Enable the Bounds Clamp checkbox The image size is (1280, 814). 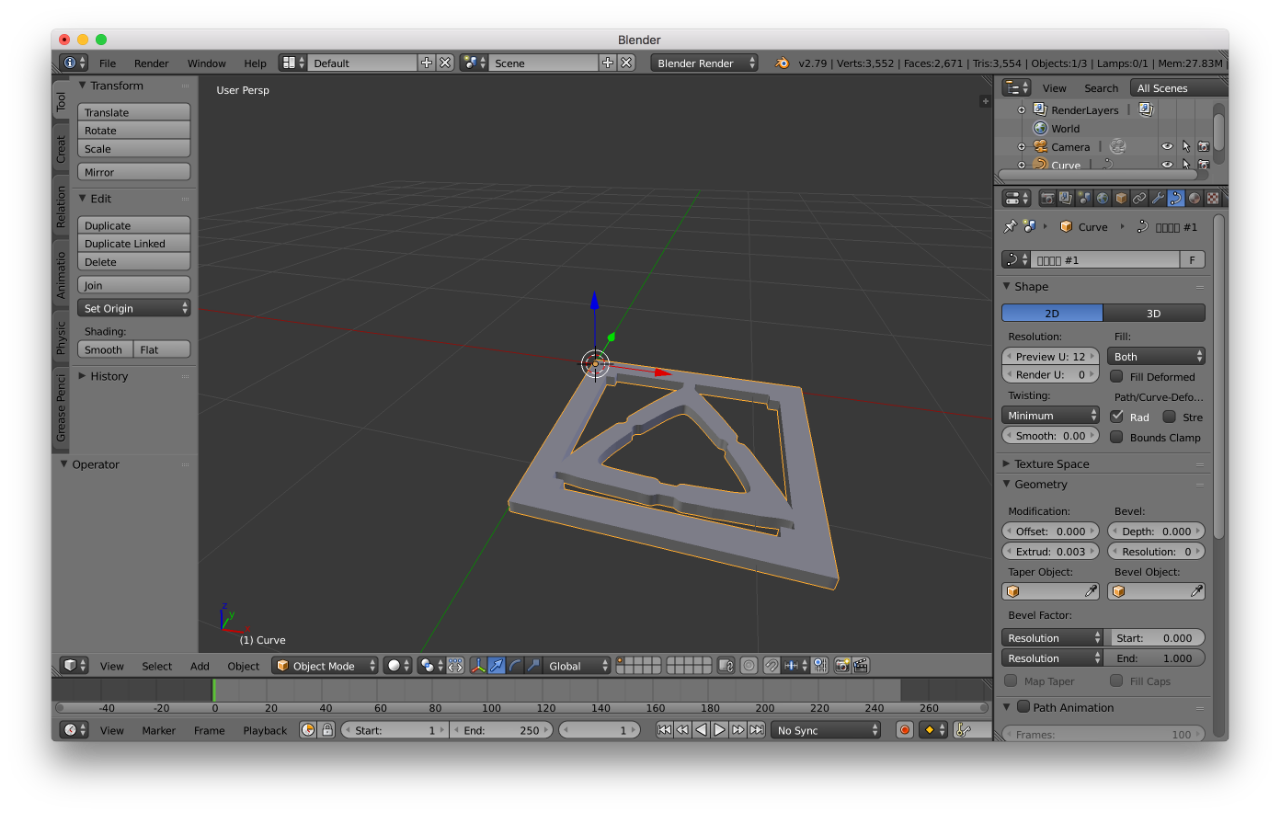1117,437
